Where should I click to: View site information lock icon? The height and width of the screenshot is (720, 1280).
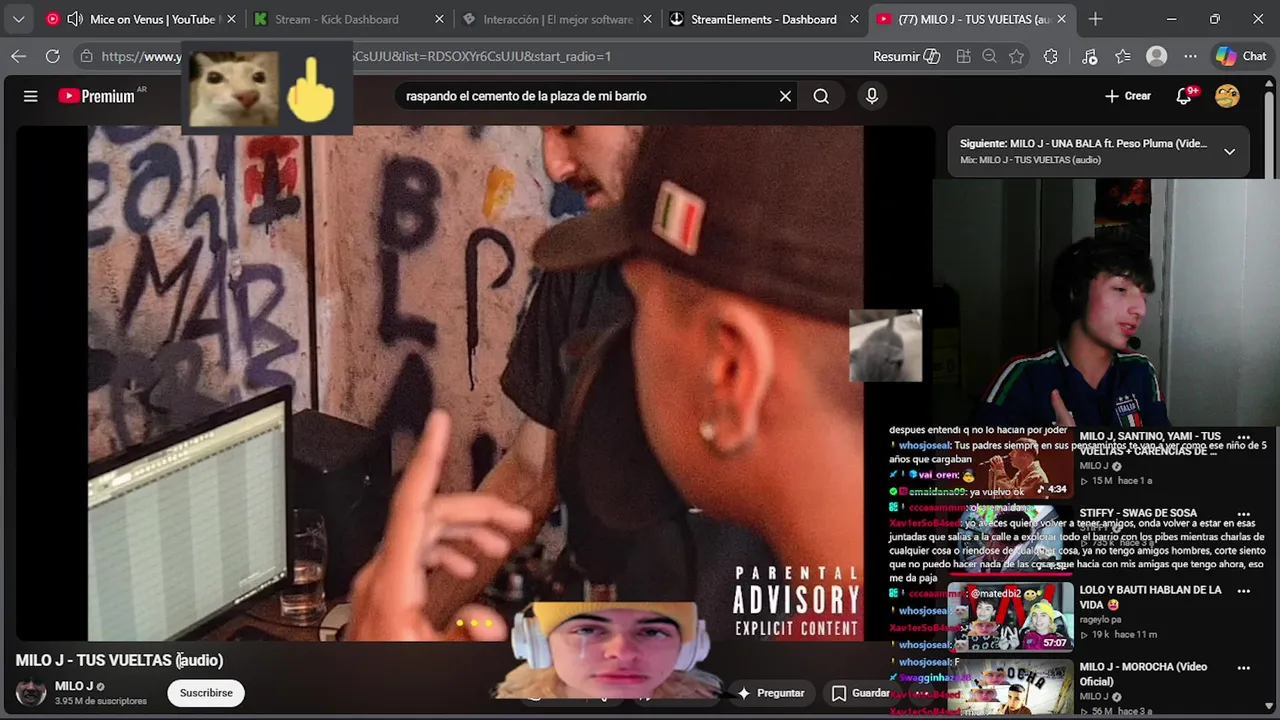pyautogui.click(x=86, y=56)
